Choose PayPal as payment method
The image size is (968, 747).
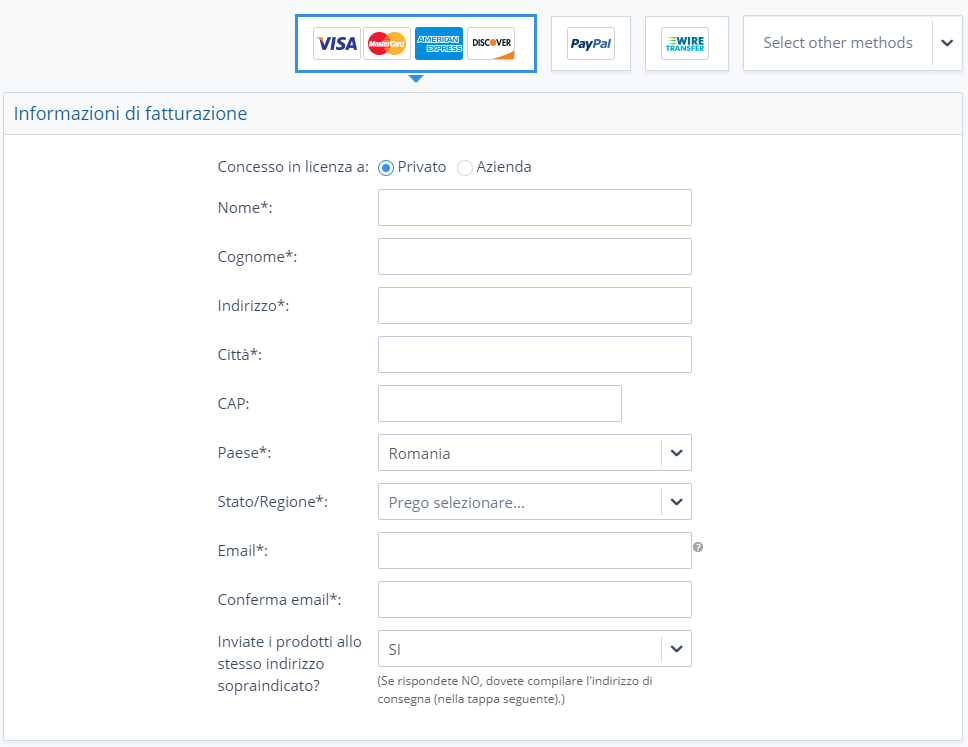tap(591, 43)
